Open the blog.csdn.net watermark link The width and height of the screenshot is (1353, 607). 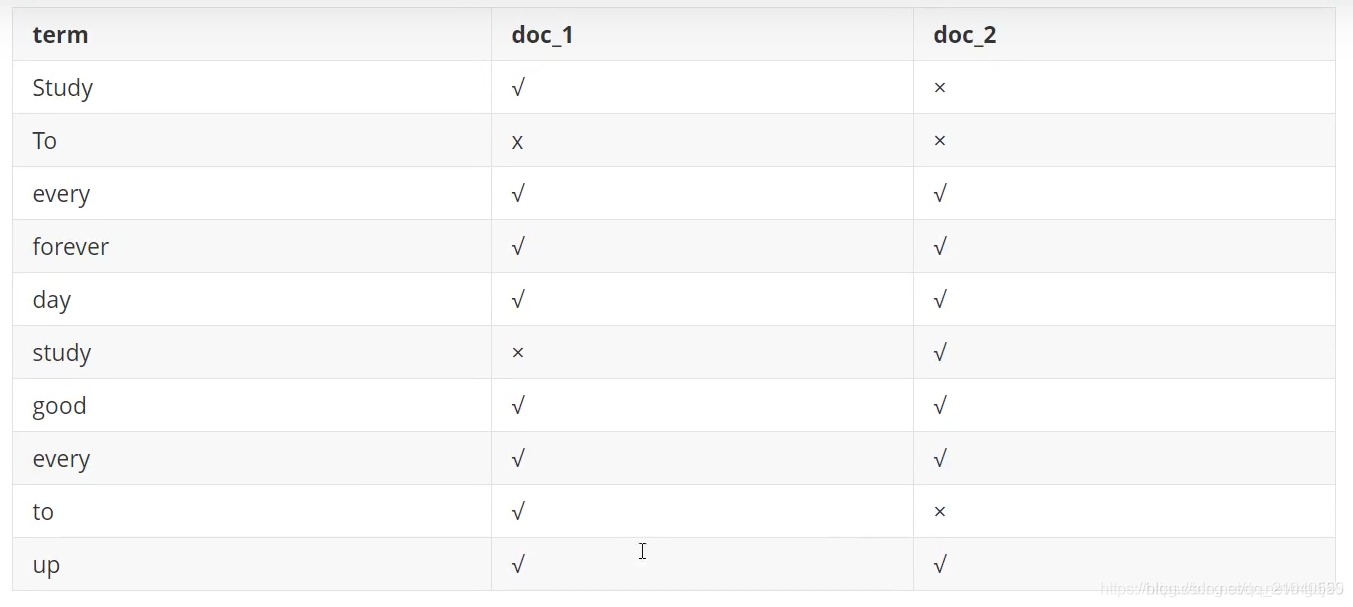coord(1220,589)
